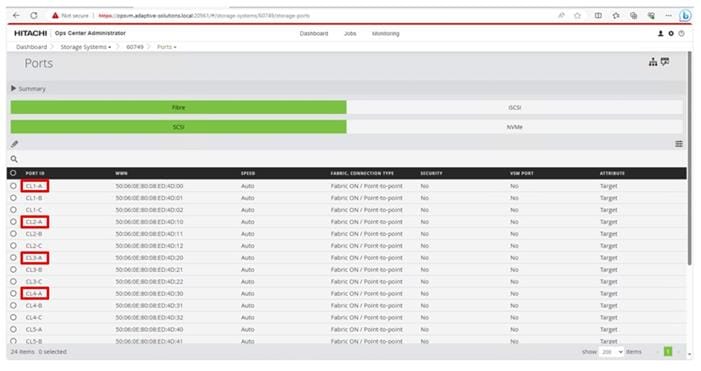The width and height of the screenshot is (701, 371).
Task: Open the Bing sidebar icon
Action: pyautogui.click(x=685, y=16)
